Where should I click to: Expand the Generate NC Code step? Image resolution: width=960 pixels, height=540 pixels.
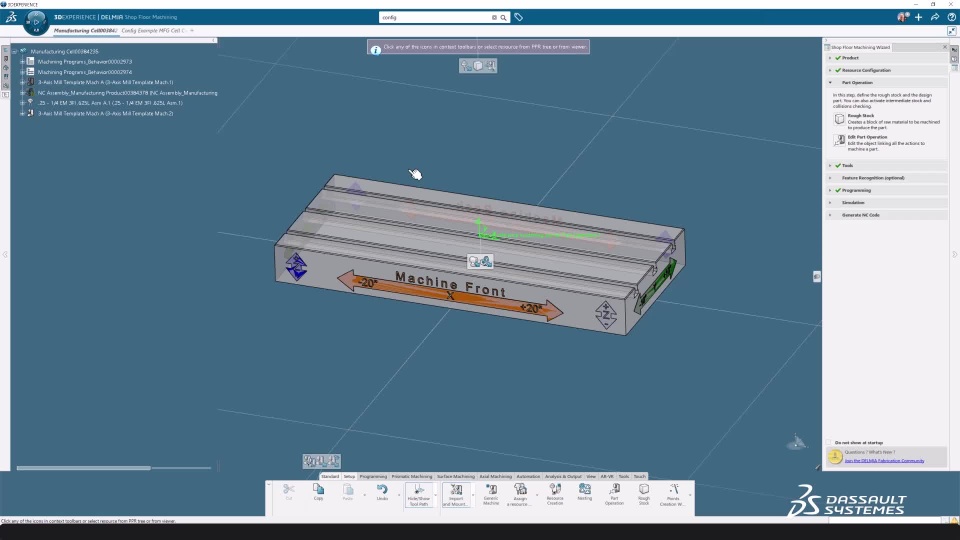[830, 215]
